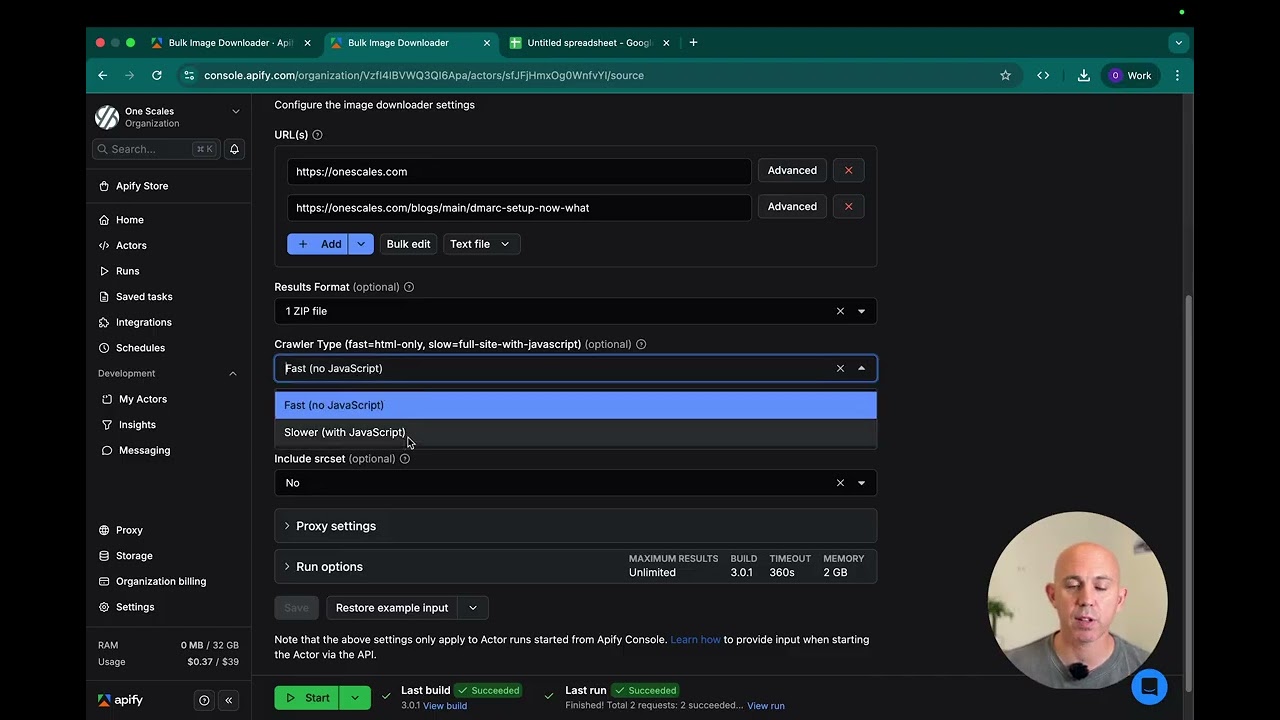Image resolution: width=1280 pixels, height=720 pixels.
Task: Click the help question icon at sidebar bottom
Action: click(204, 701)
